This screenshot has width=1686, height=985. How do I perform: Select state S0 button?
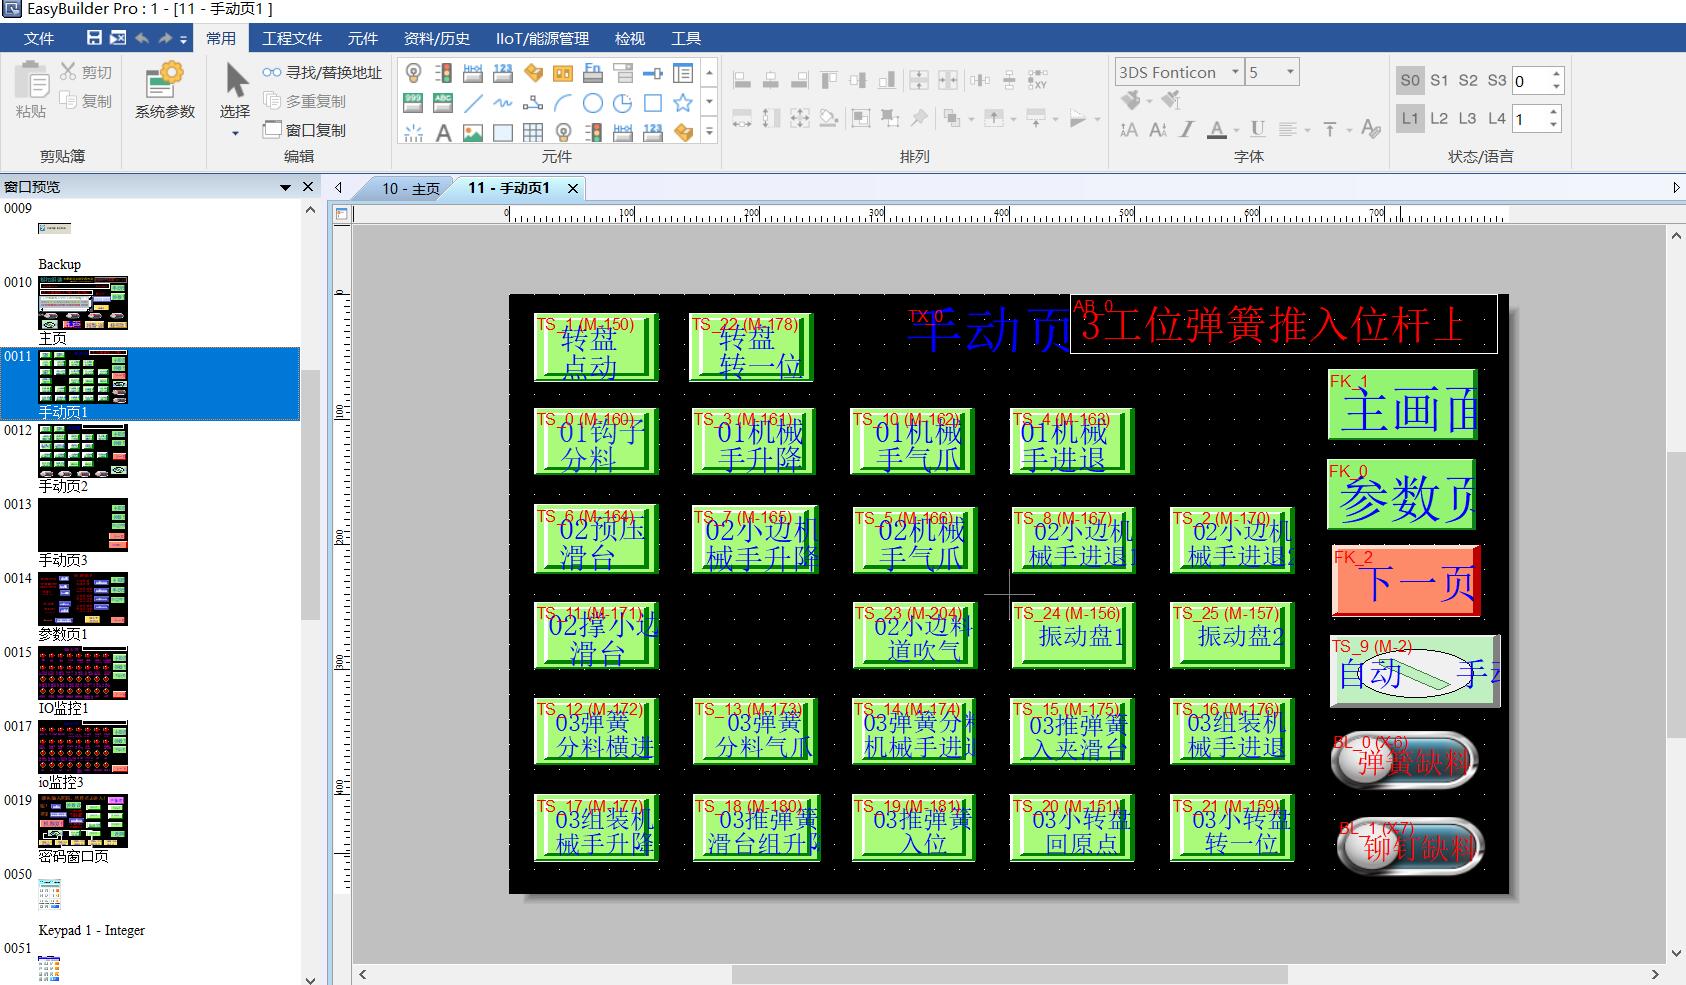click(1410, 81)
